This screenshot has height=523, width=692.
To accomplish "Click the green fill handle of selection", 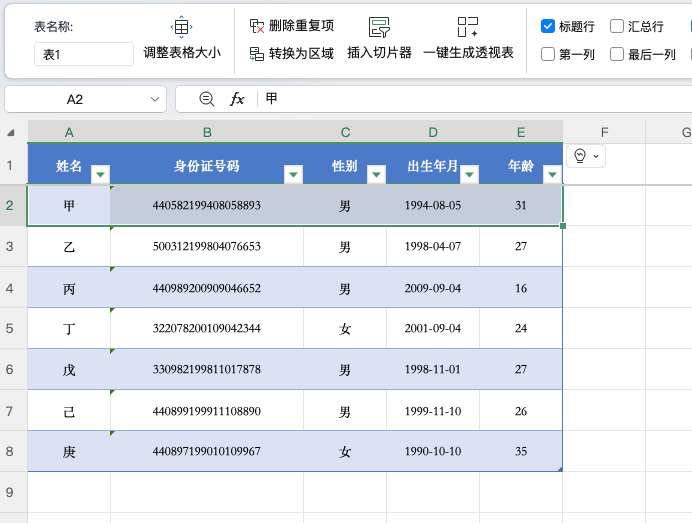I will point(563,226).
